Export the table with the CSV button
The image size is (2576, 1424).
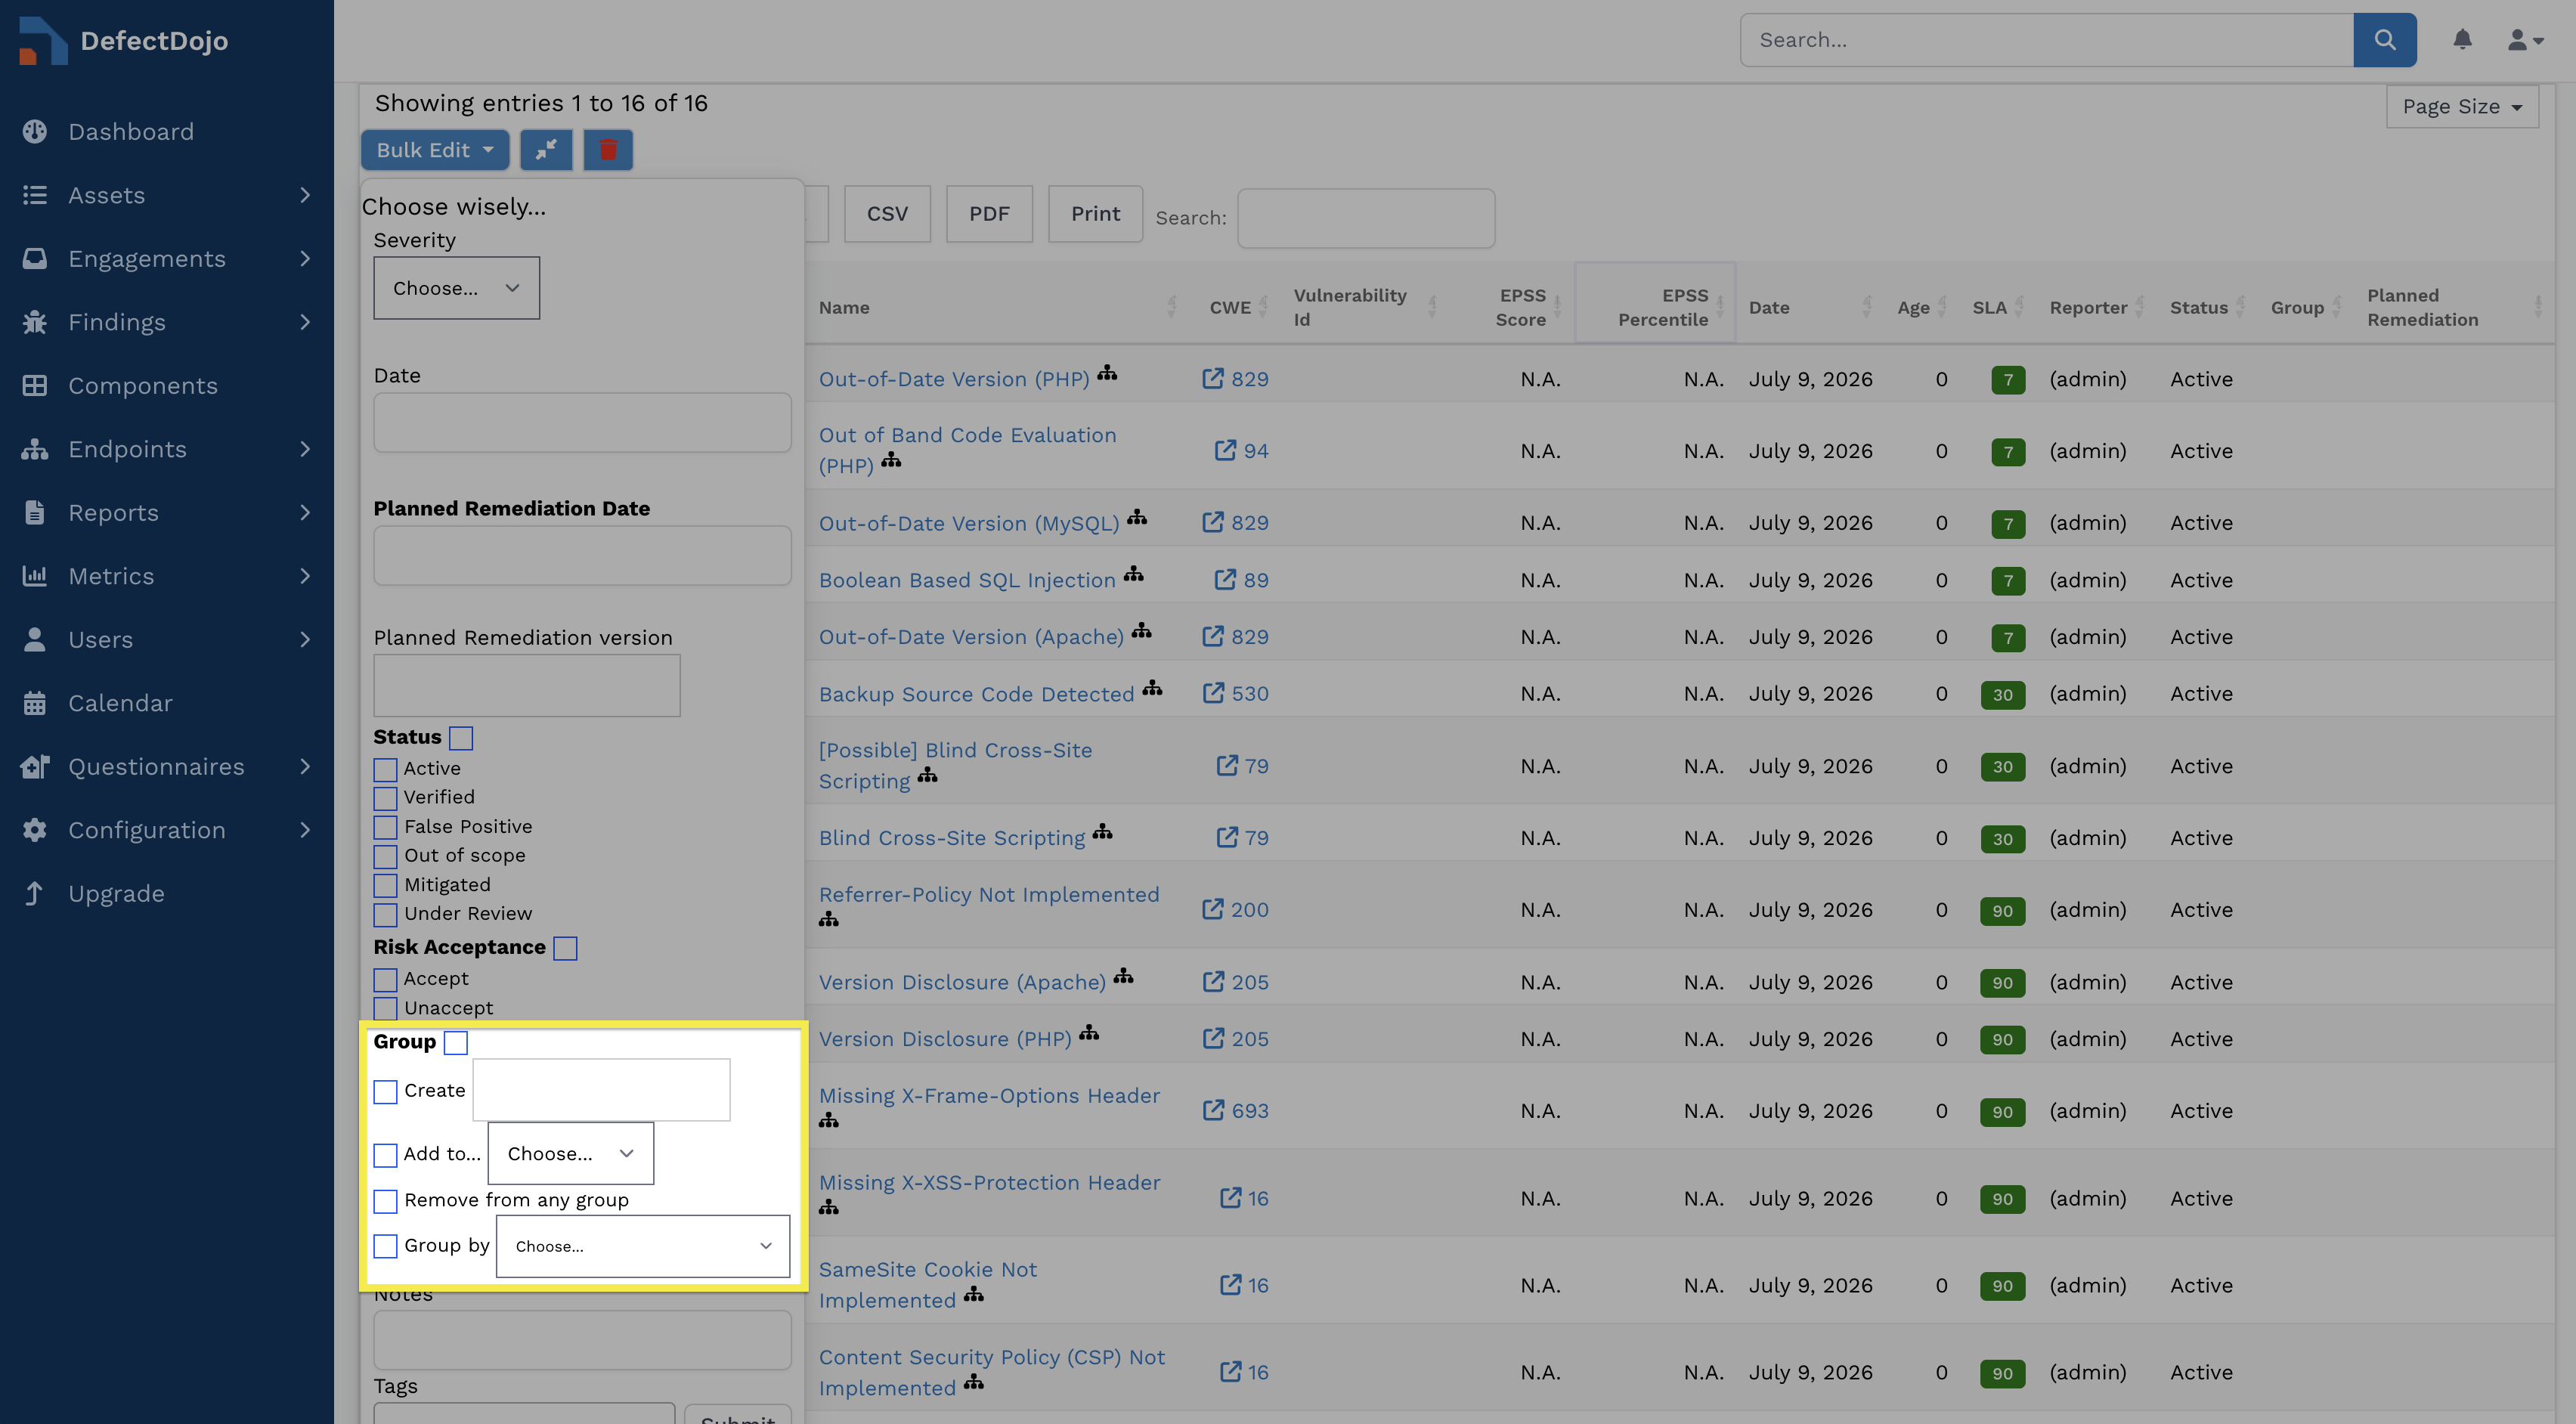coord(887,214)
